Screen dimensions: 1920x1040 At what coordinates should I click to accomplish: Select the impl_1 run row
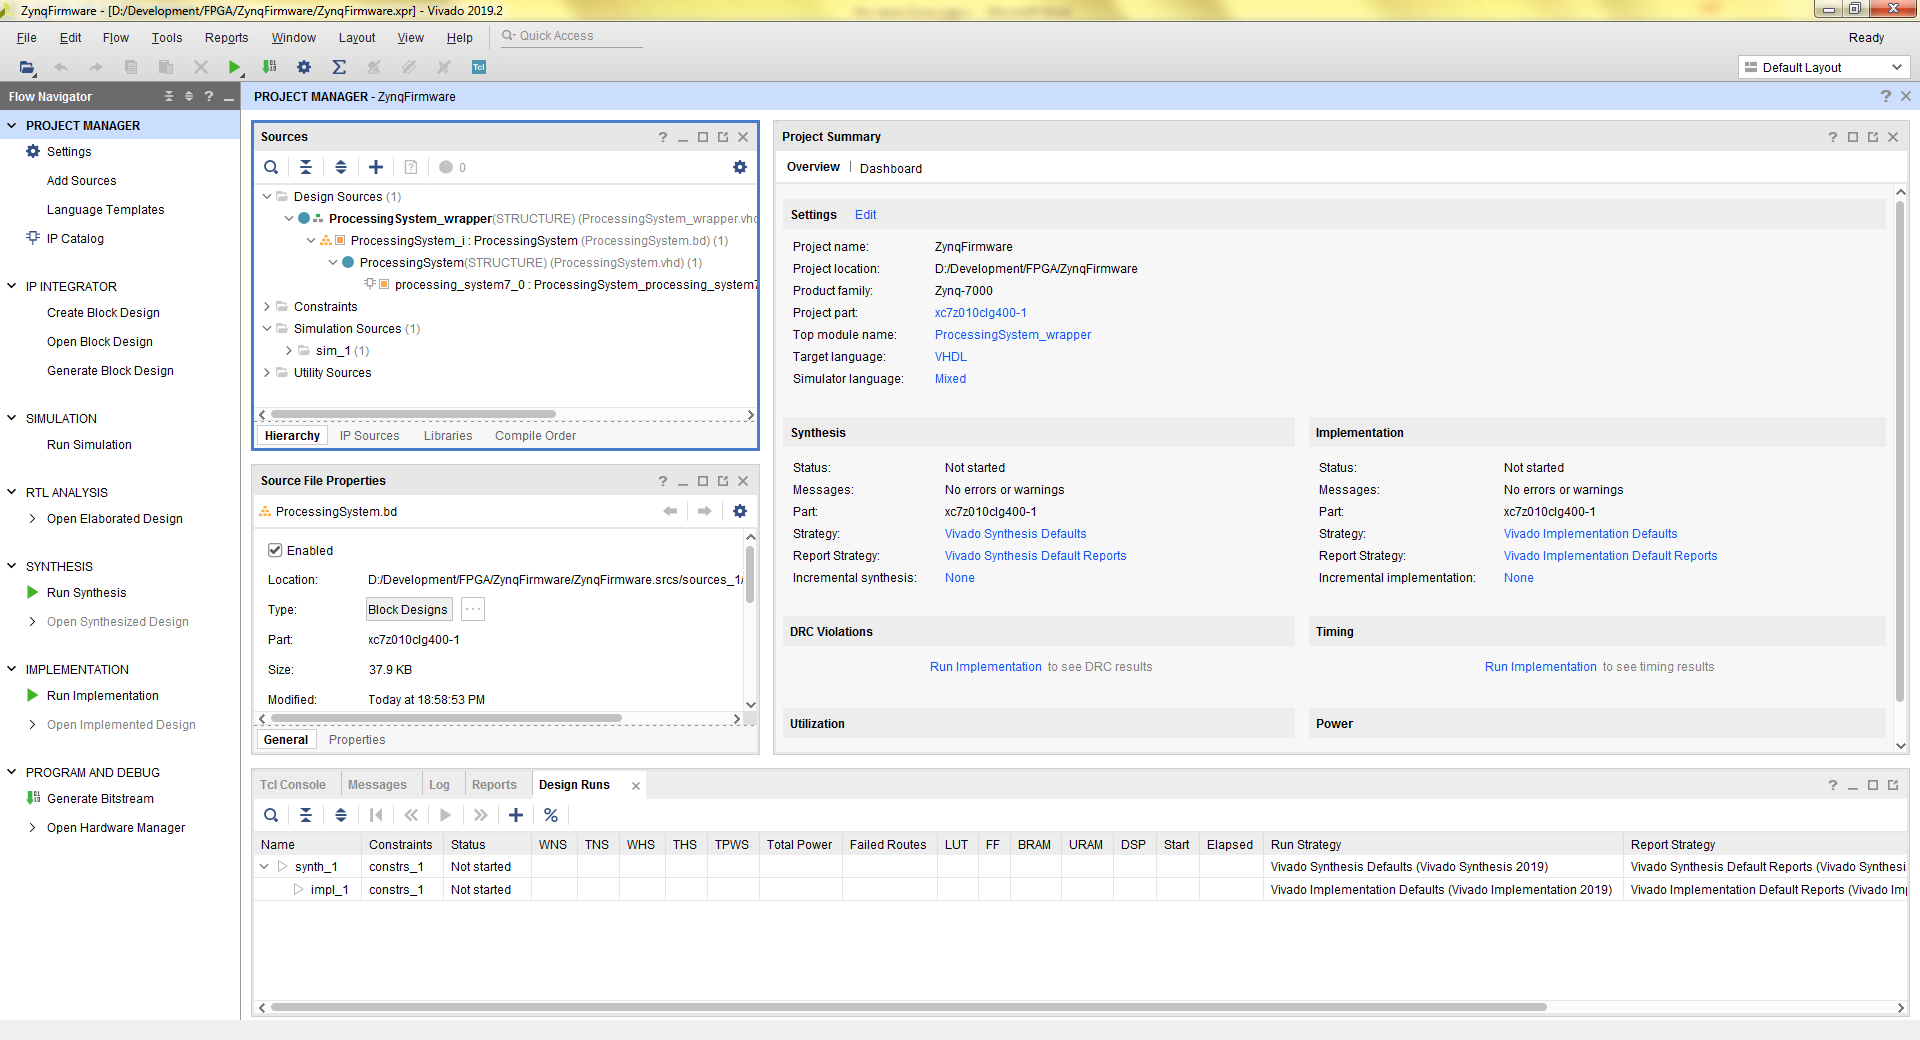click(1080, 889)
